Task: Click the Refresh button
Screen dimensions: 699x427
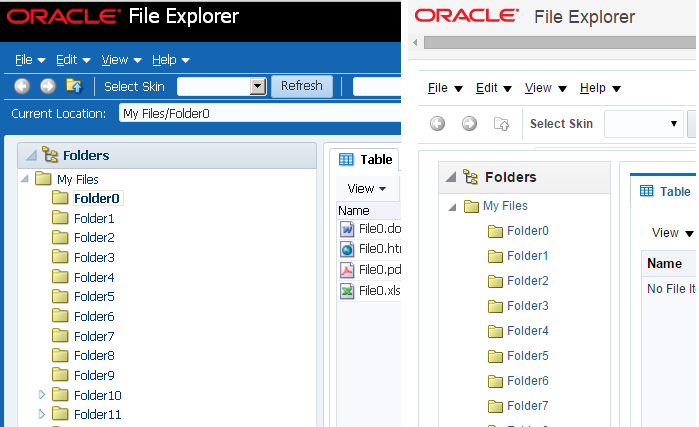Action: (x=302, y=86)
